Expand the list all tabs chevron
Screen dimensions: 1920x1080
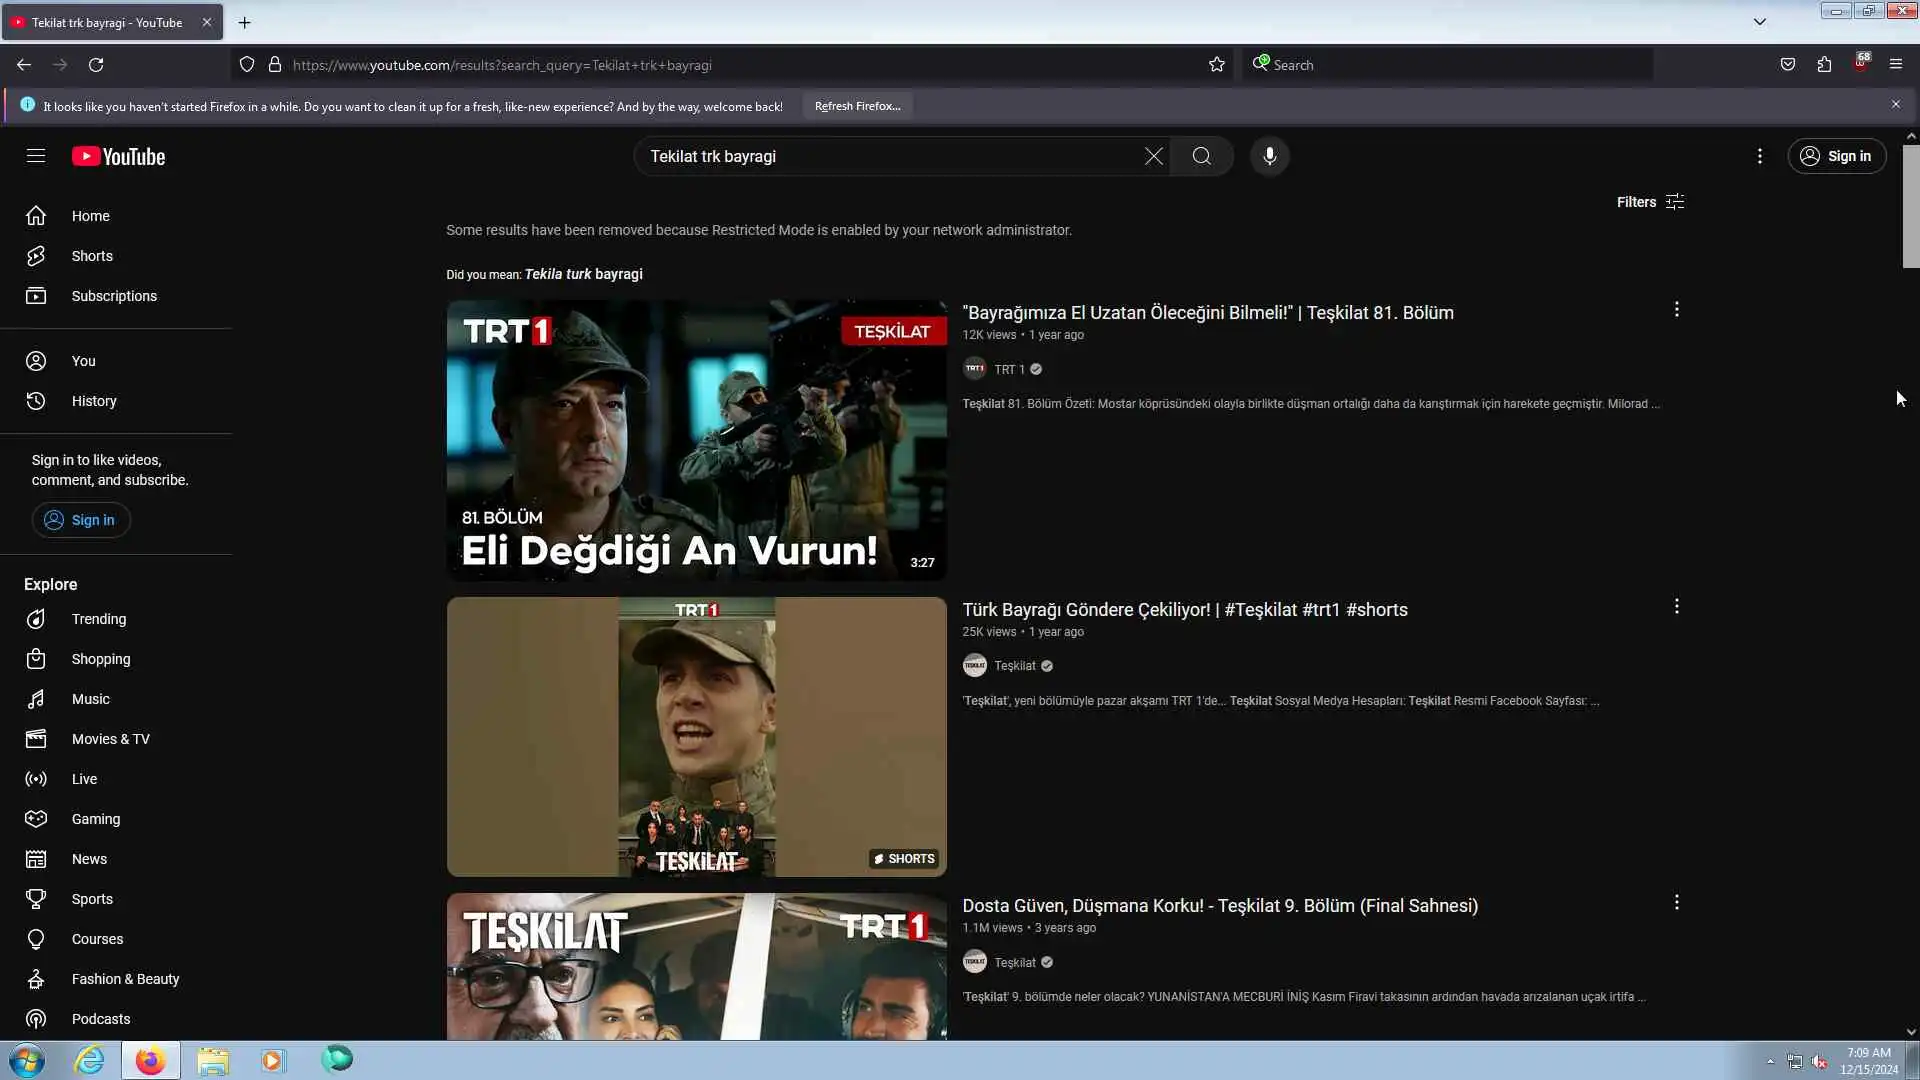[1759, 22]
